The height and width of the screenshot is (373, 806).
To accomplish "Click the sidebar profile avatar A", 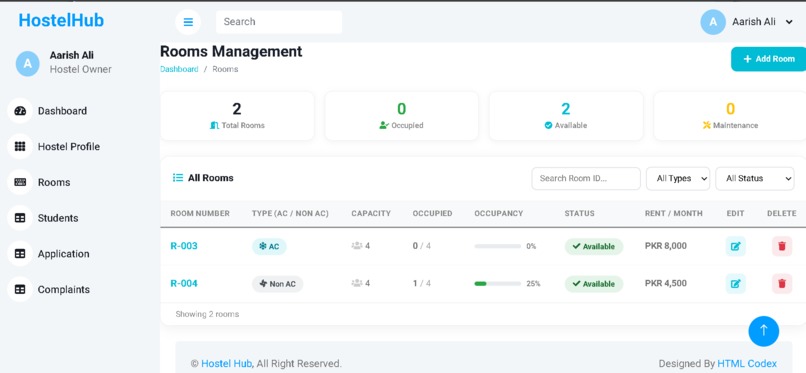I will point(28,64).
